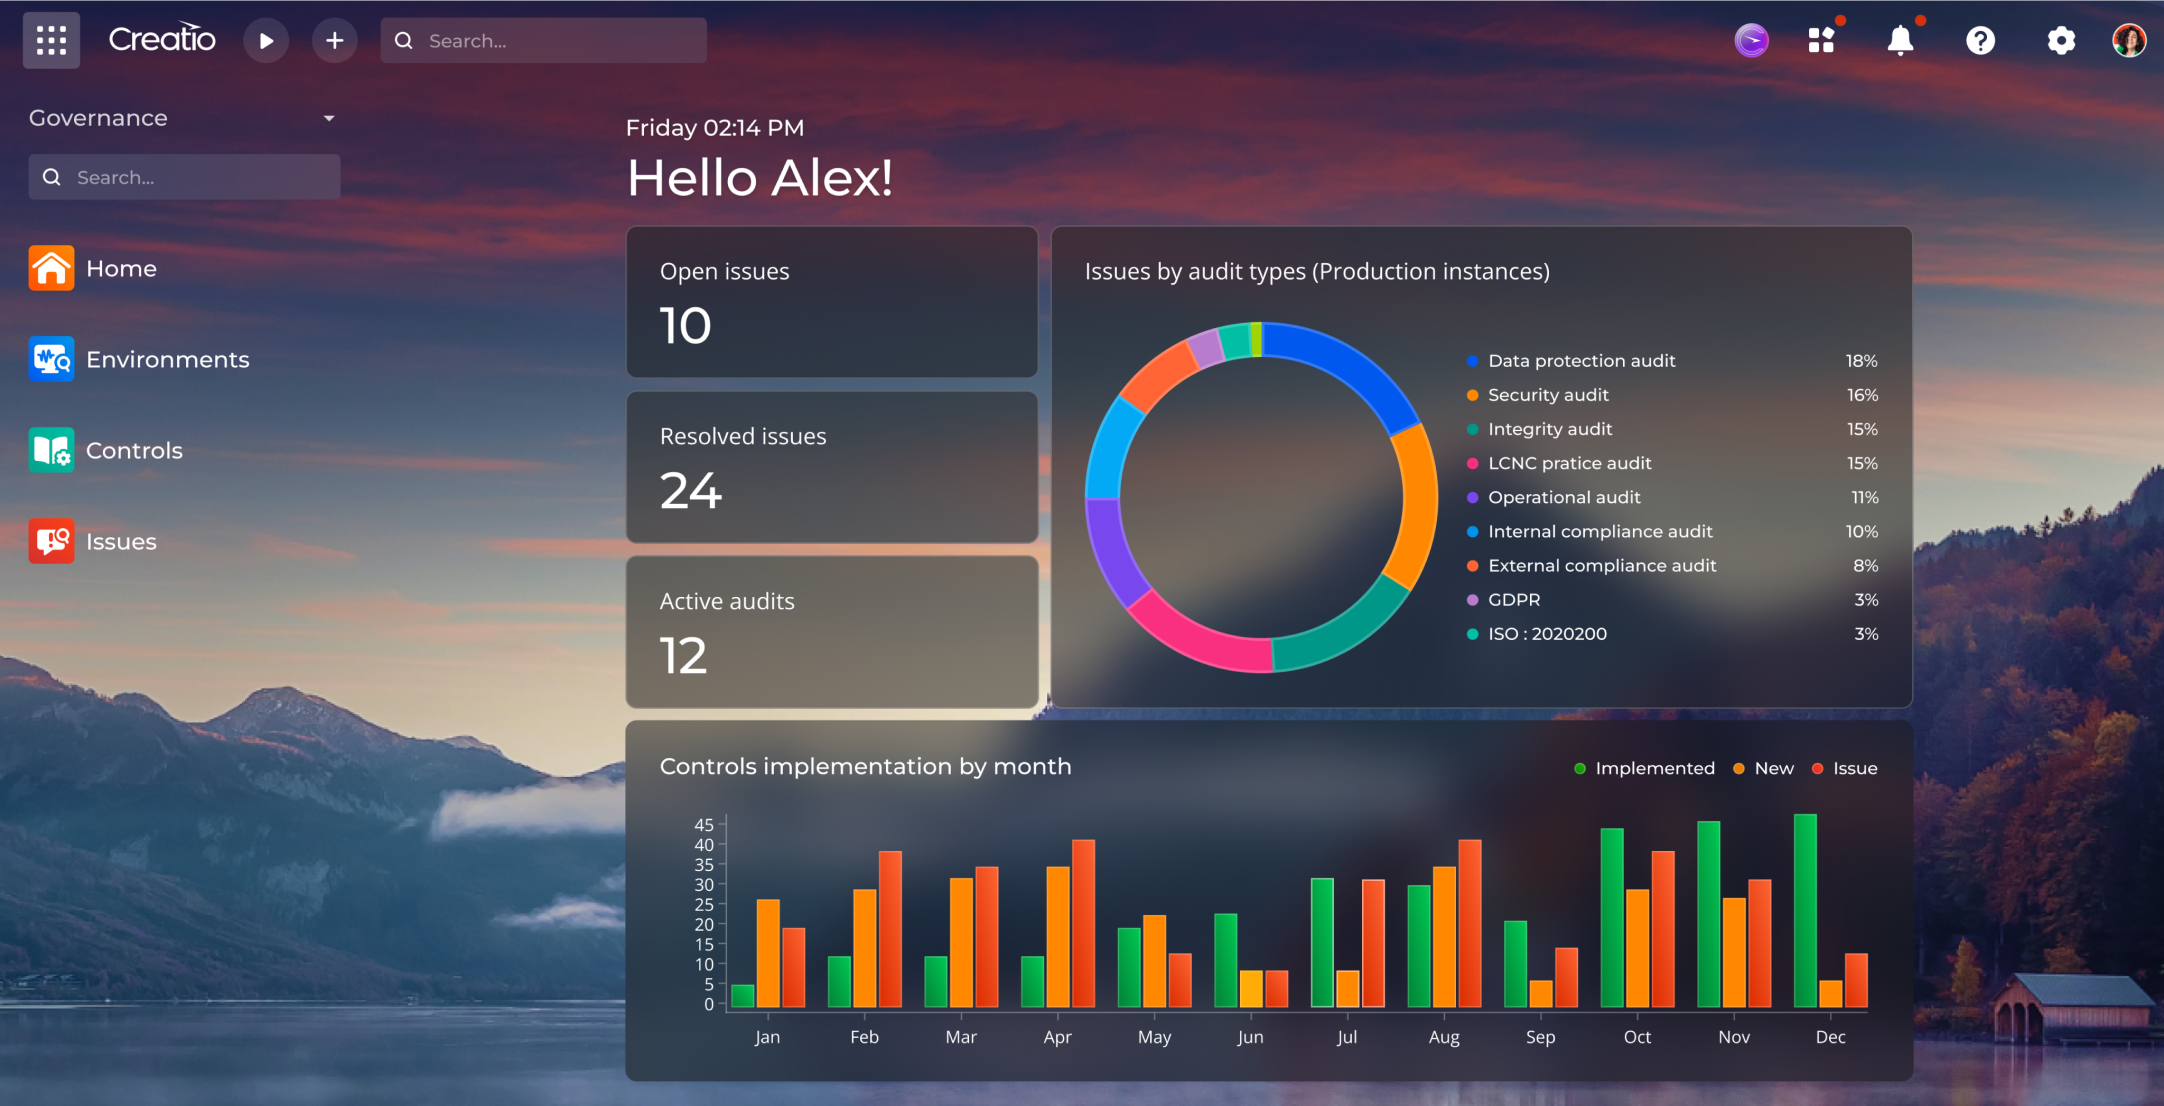Toggle the Issue legend item
Image resolution: width=2164 pixels, height=1106 pixels.
pos(1845,768)
